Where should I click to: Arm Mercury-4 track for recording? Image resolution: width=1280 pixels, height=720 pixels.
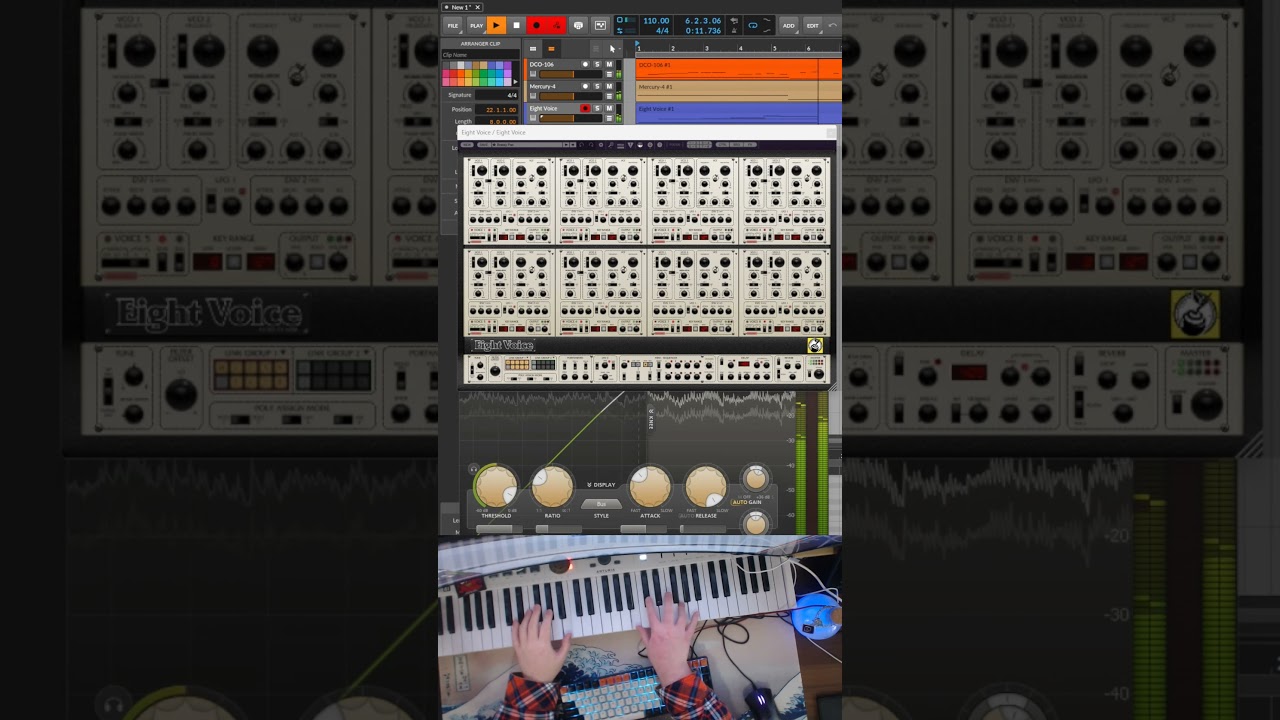[x=585, y=86]
